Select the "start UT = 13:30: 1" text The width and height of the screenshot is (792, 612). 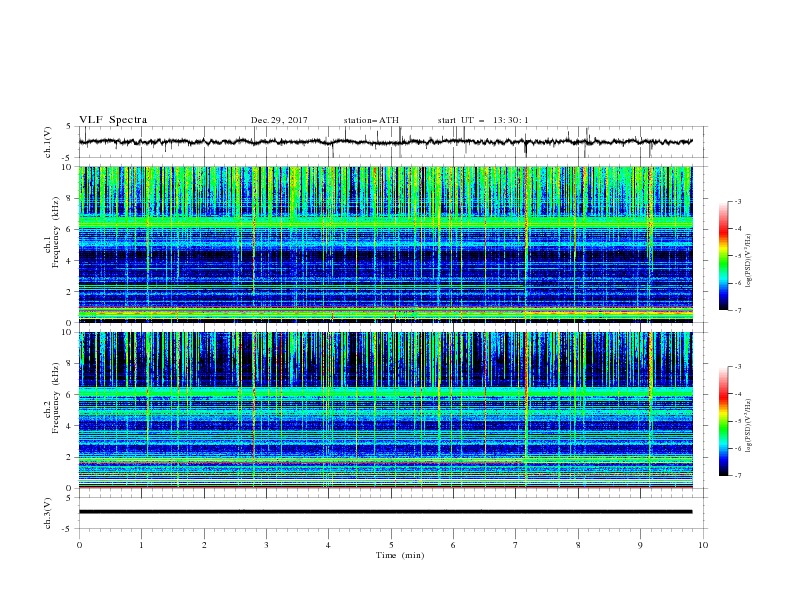pyautogui.click(x=483, y=120)
